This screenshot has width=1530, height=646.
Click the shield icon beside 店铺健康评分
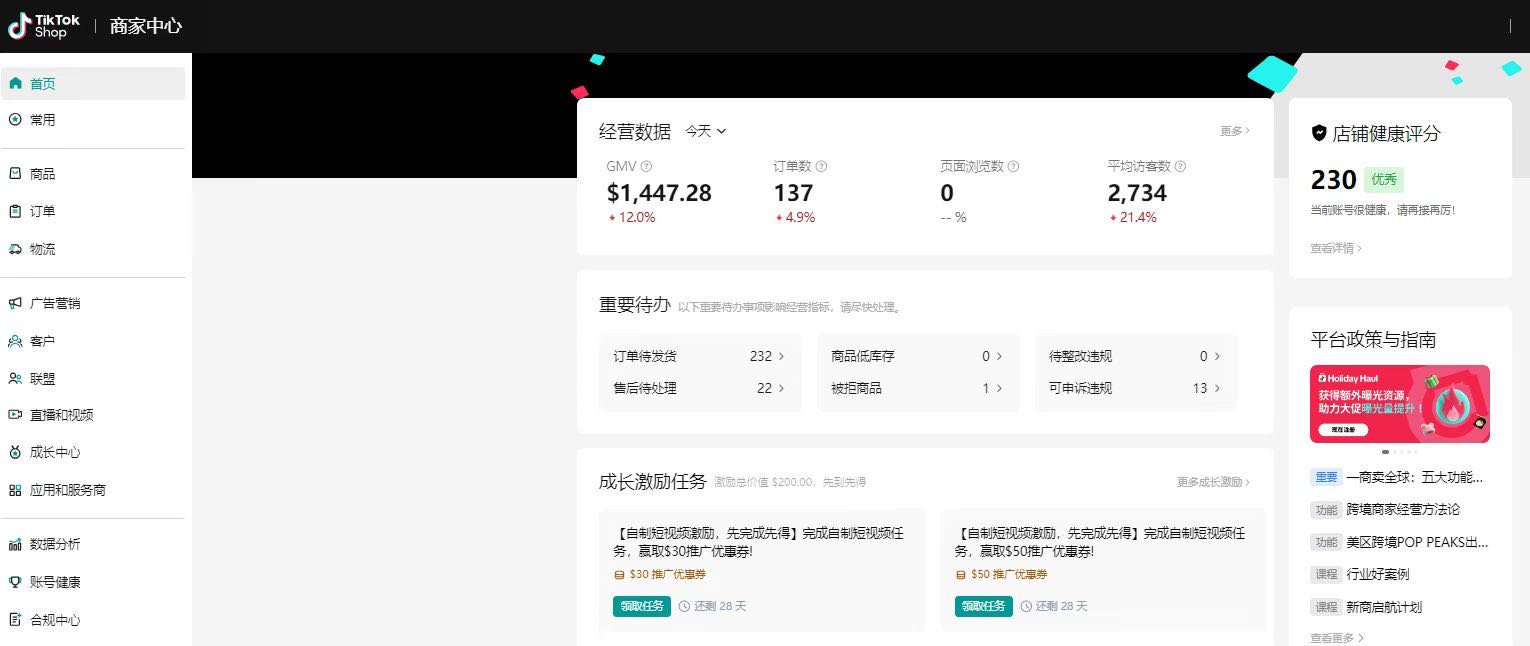[1318, 133]
